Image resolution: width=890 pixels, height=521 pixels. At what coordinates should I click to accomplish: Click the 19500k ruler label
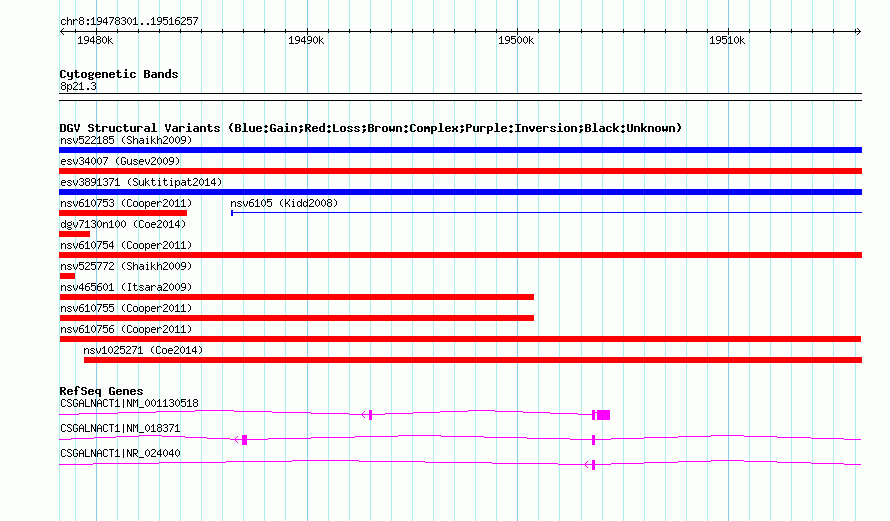click(516, 40)
